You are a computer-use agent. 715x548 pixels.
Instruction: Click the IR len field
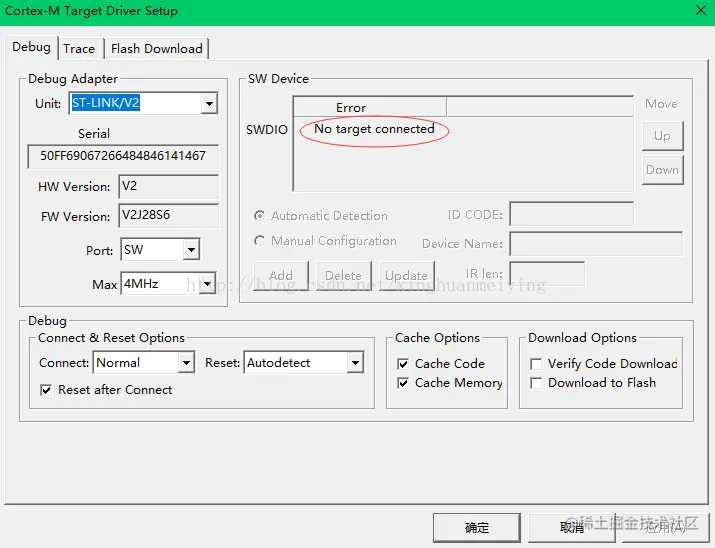pyautogui.click(x=547, y=274)
